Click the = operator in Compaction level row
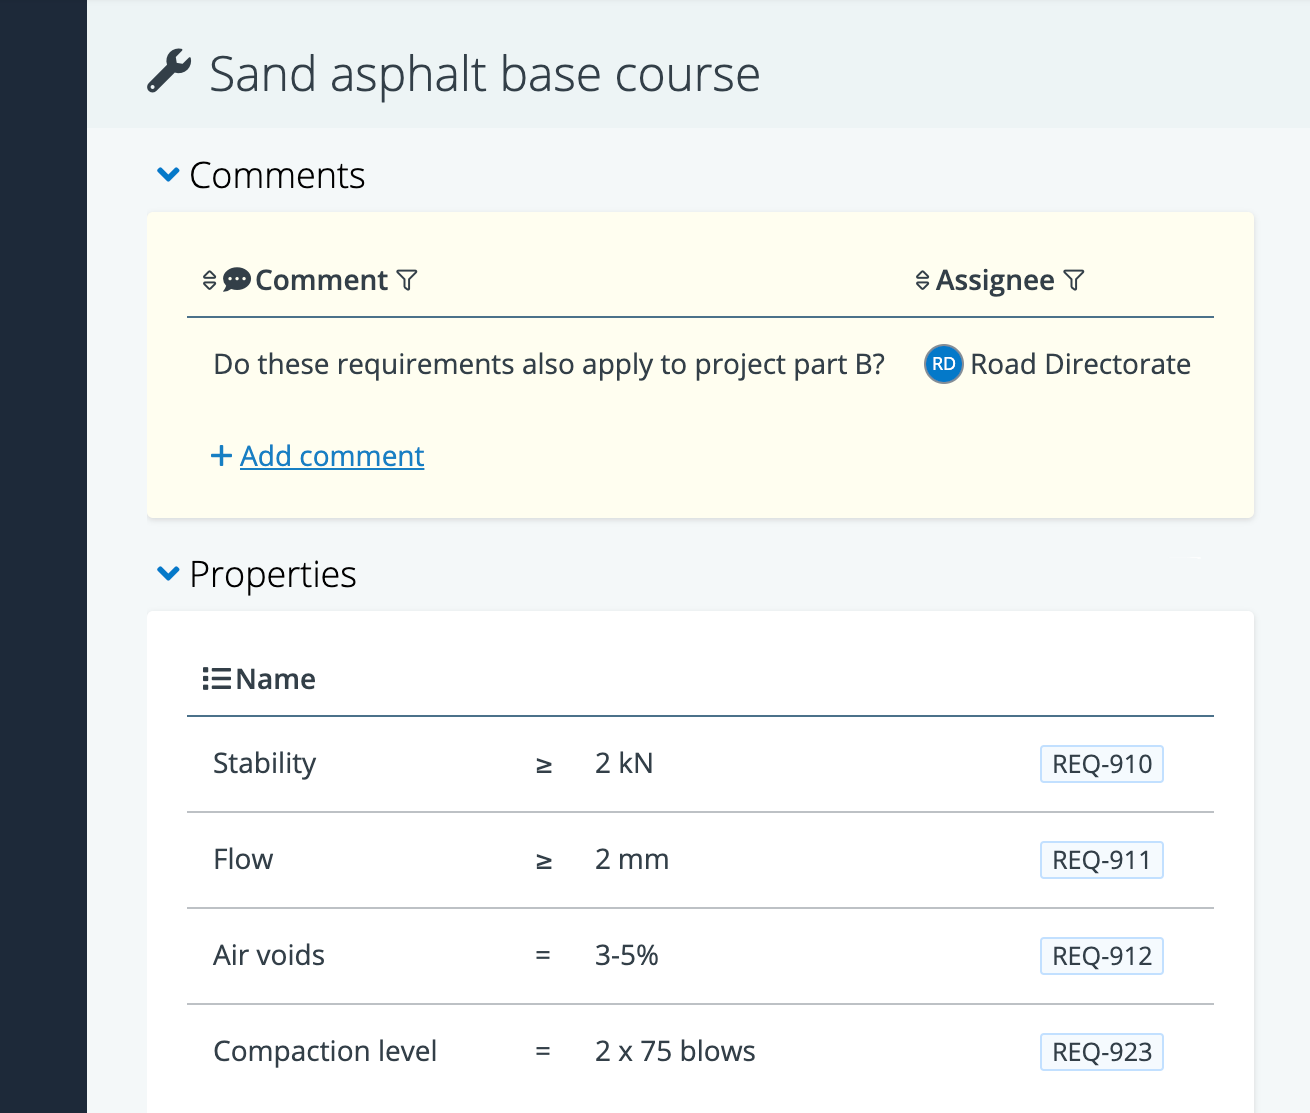The image size is (1310, 1113). coord(543,1053)
